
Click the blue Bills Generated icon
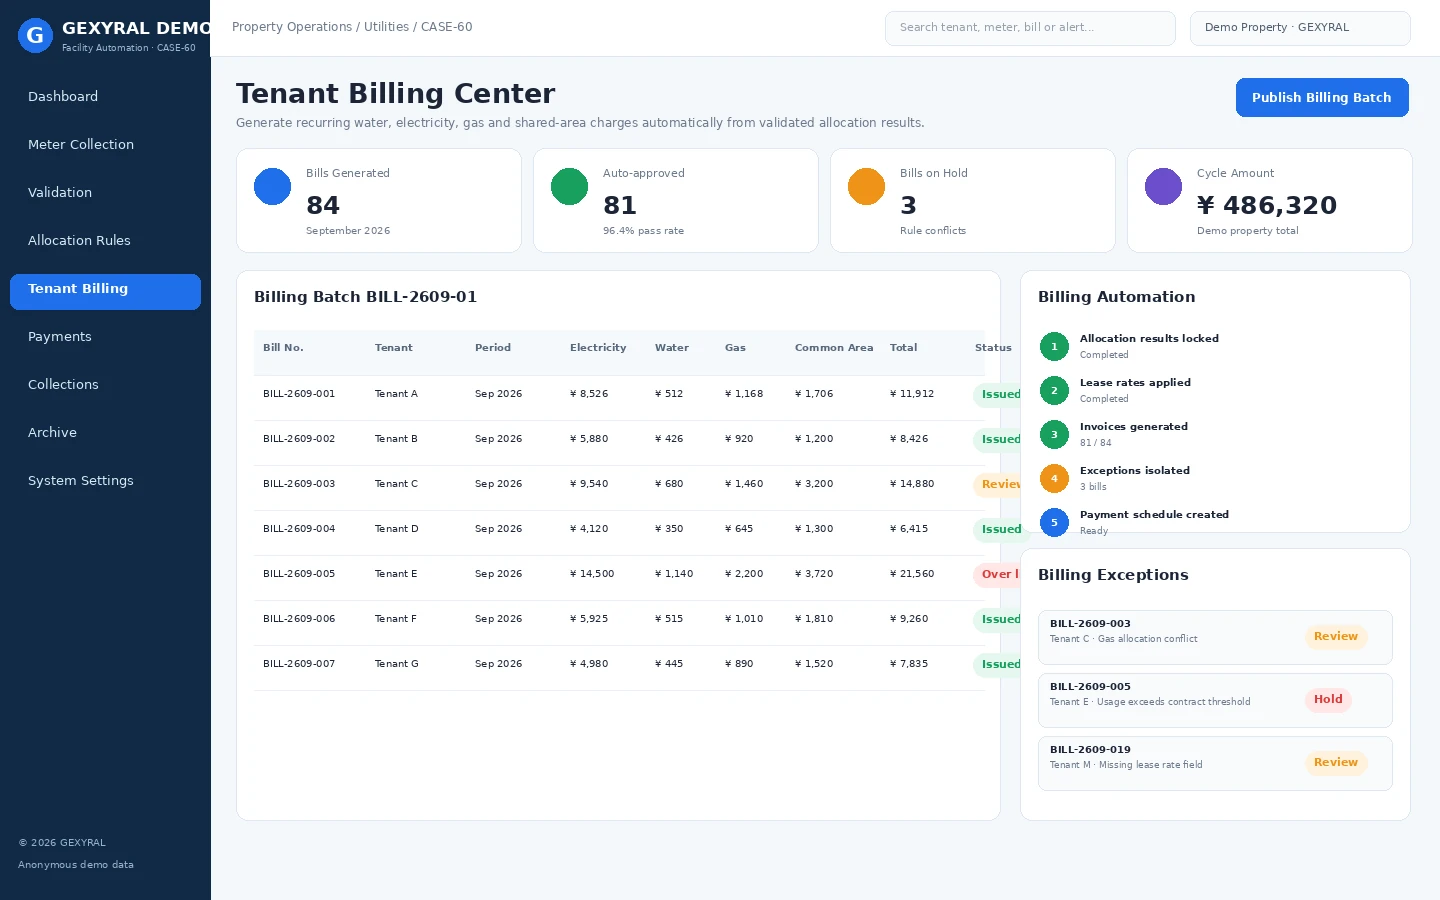pyautogui.click(x=272, y=187)
